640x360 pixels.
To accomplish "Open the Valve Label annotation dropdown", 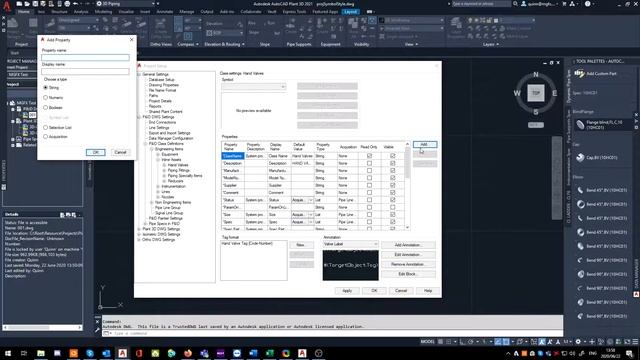I will point(351,244).
